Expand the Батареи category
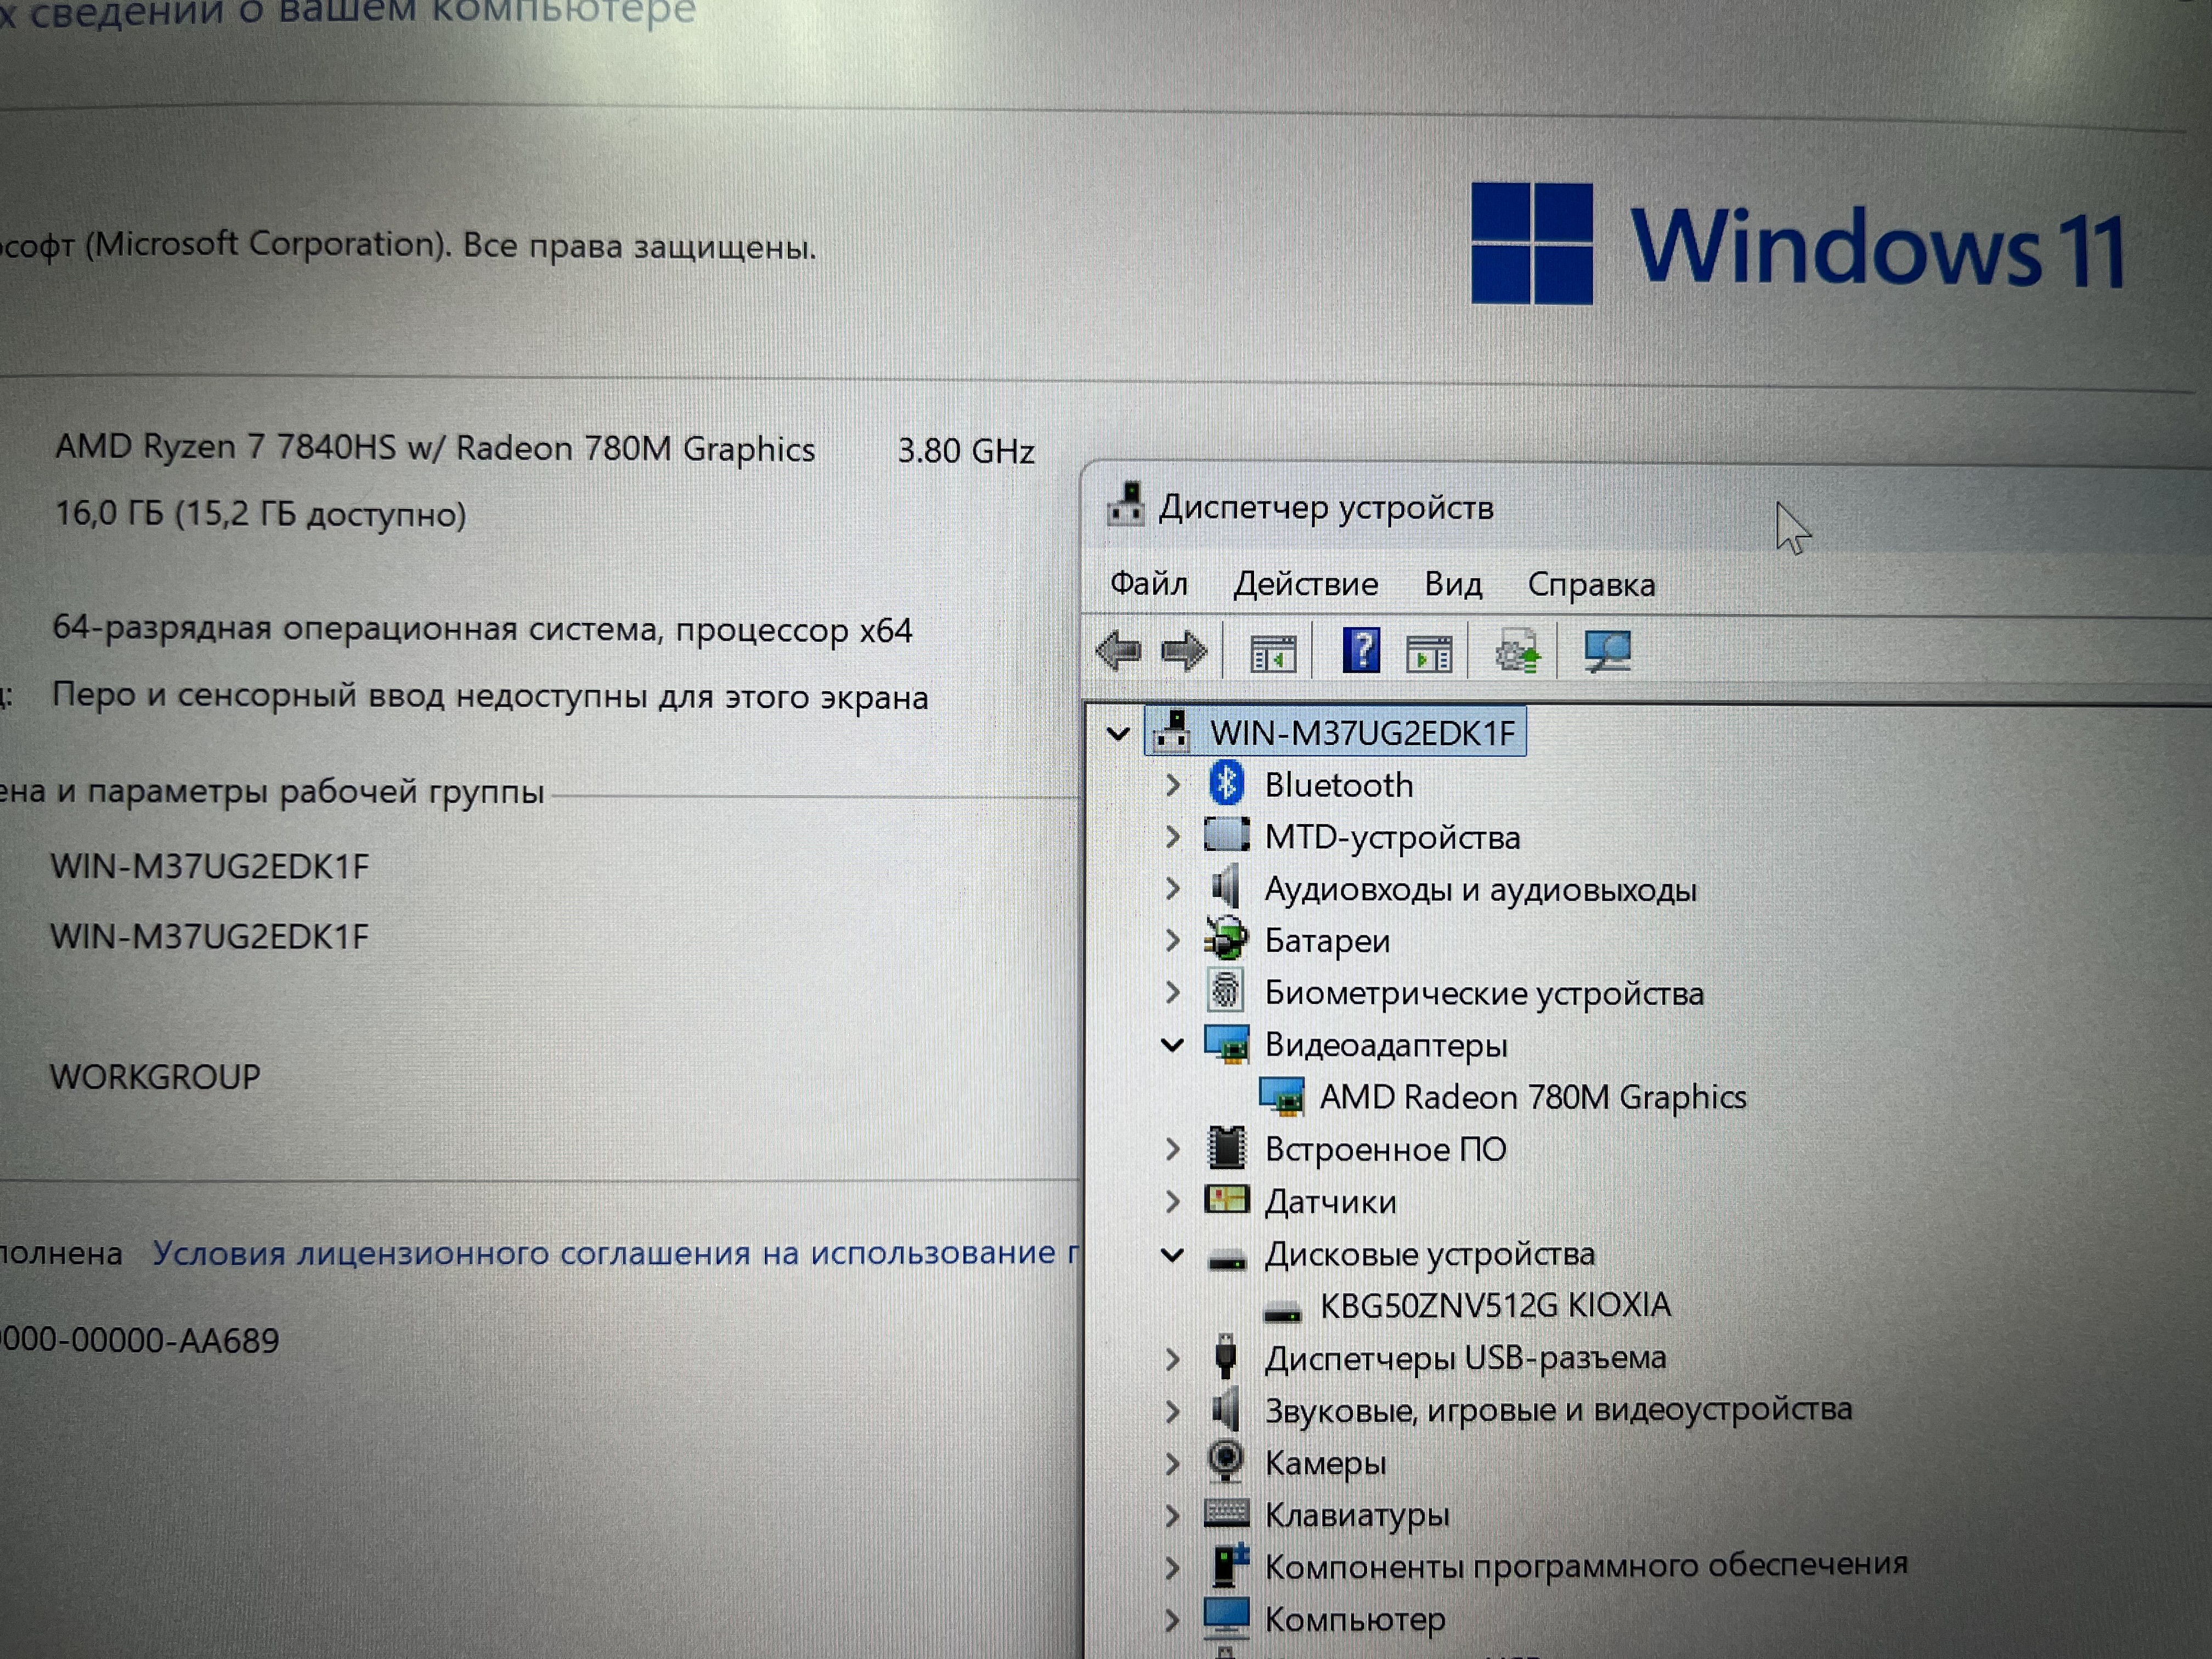Image resolution: width=2212 pixels, height=1659 pixels. tap(1173, 941)
